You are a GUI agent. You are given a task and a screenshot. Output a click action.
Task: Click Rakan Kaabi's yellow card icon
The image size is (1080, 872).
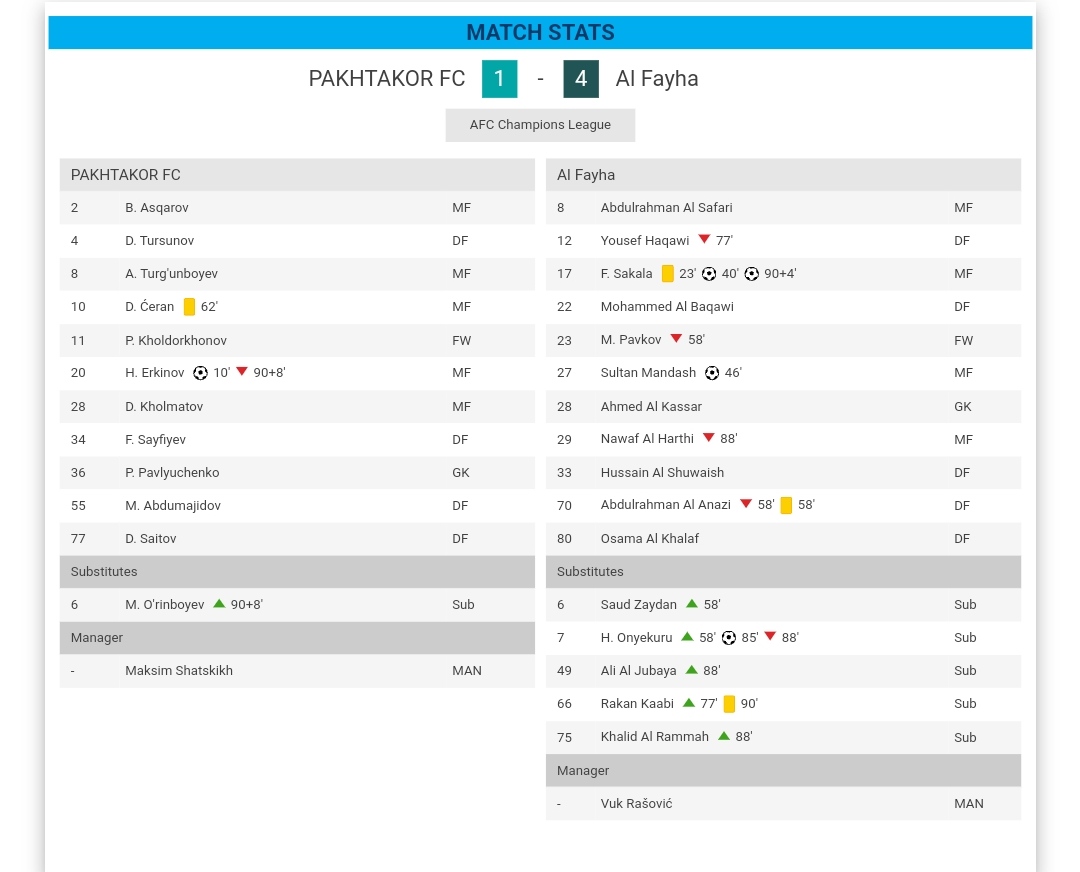pyautogui.click(x=729, y=704)
